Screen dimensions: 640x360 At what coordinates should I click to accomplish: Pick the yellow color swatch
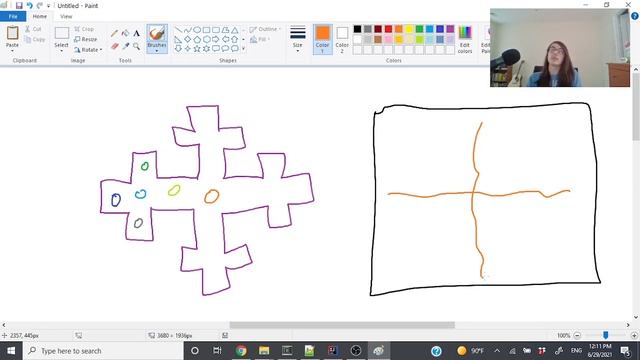[409, 29]
